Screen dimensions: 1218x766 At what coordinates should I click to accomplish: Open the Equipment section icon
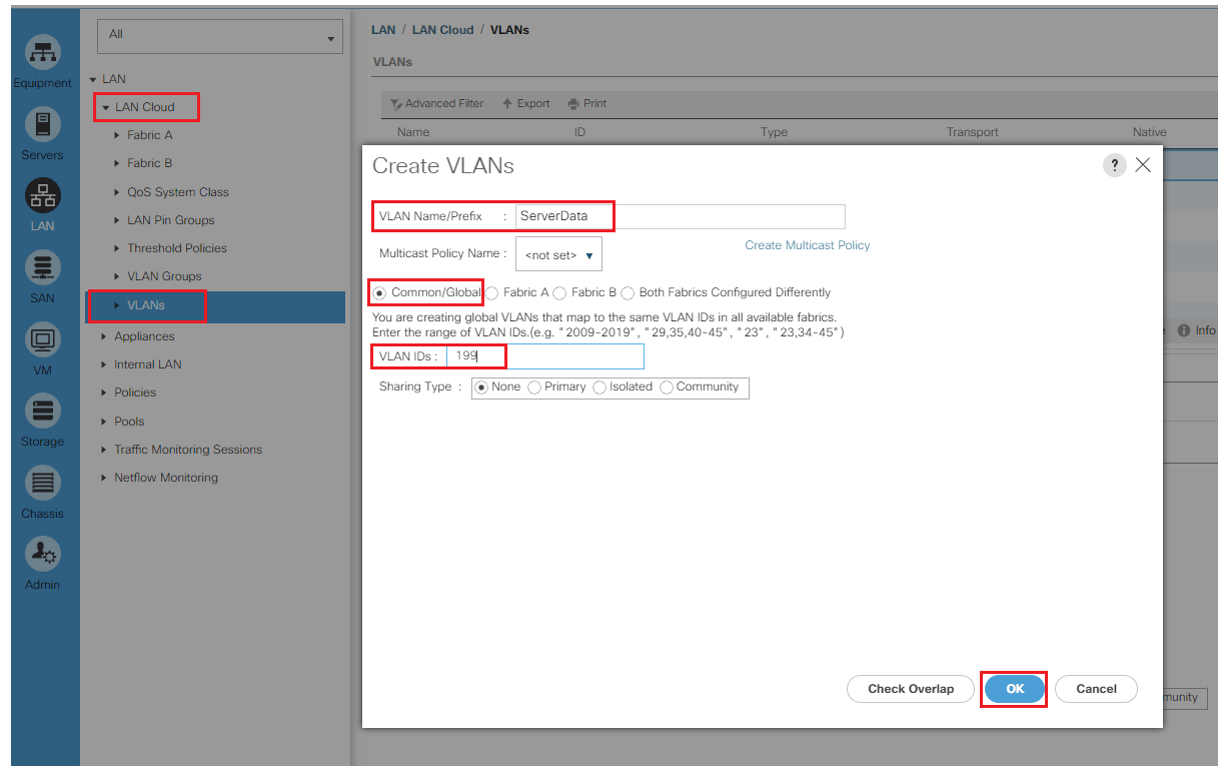click(42, 54)
